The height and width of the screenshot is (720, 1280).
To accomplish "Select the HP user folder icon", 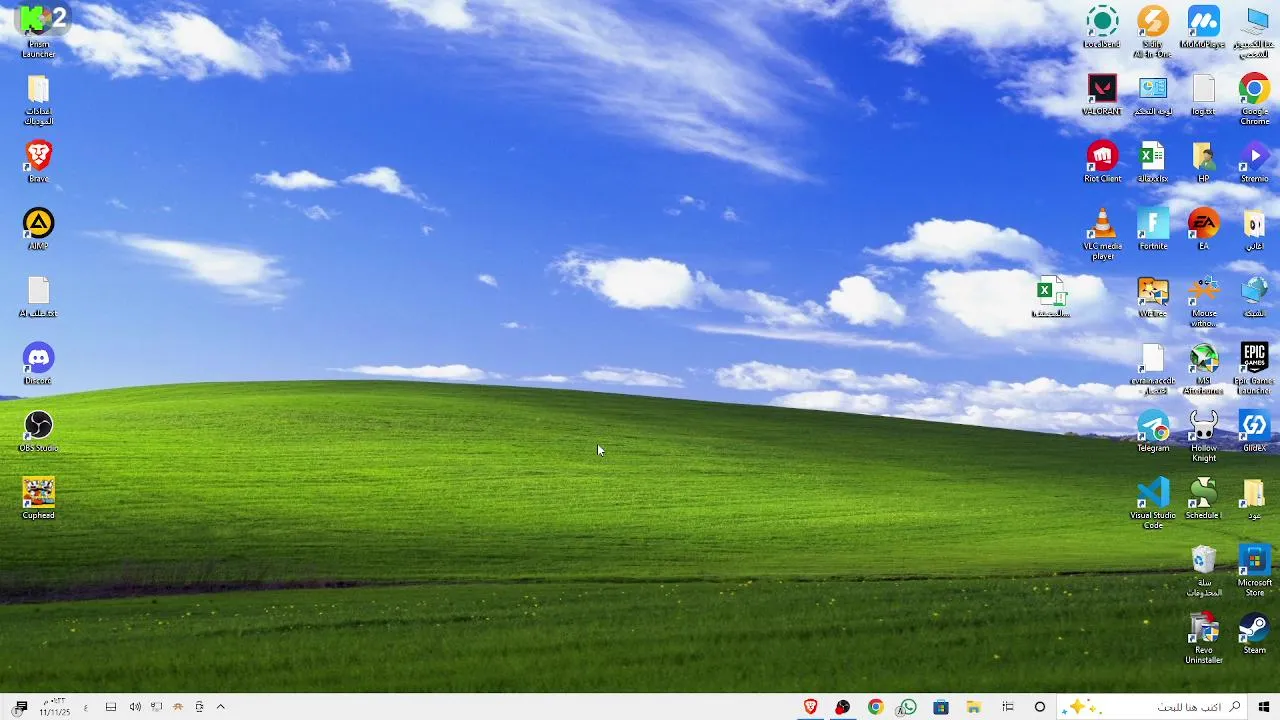I will [1203, 161].
